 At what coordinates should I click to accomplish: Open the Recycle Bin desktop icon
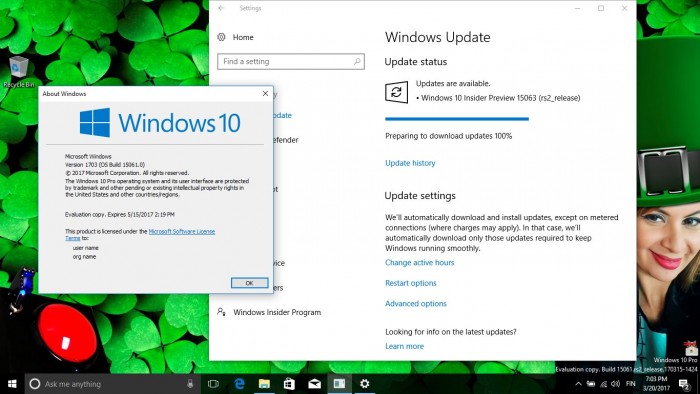tap(19, 71)
